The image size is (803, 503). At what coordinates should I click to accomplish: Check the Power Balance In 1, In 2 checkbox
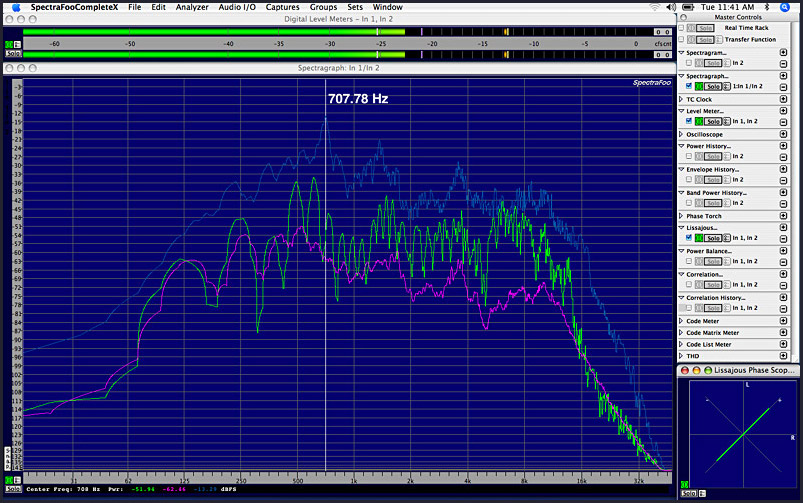689,261
